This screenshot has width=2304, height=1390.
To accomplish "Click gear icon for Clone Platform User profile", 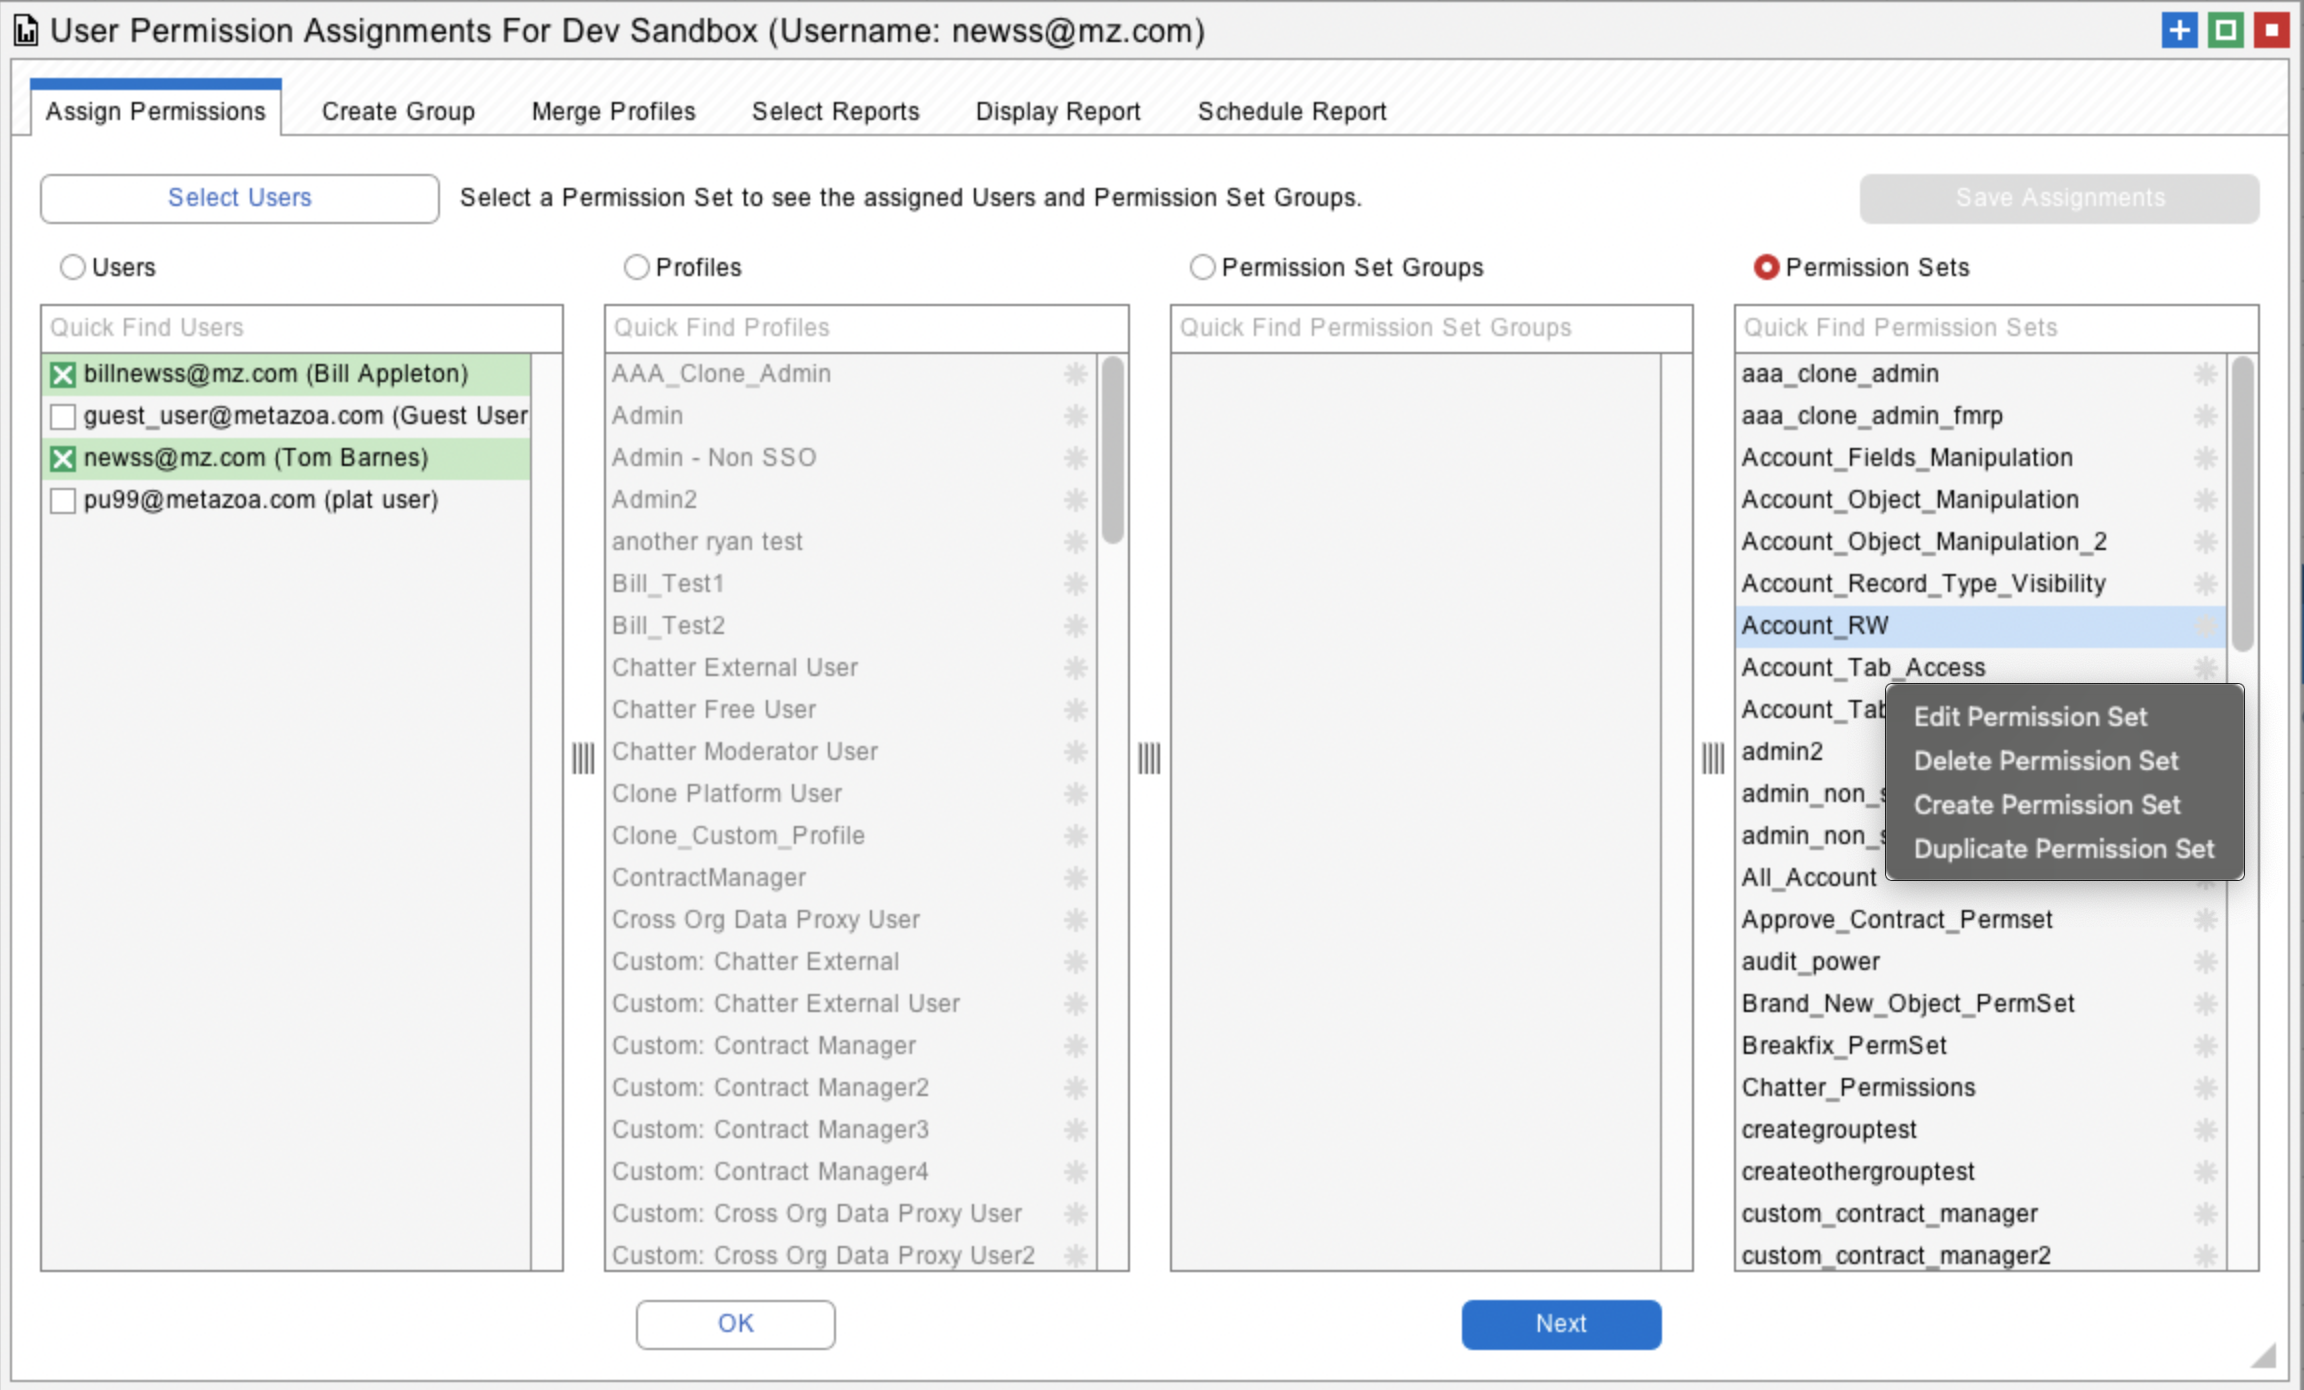I will tap(1075, 794).
